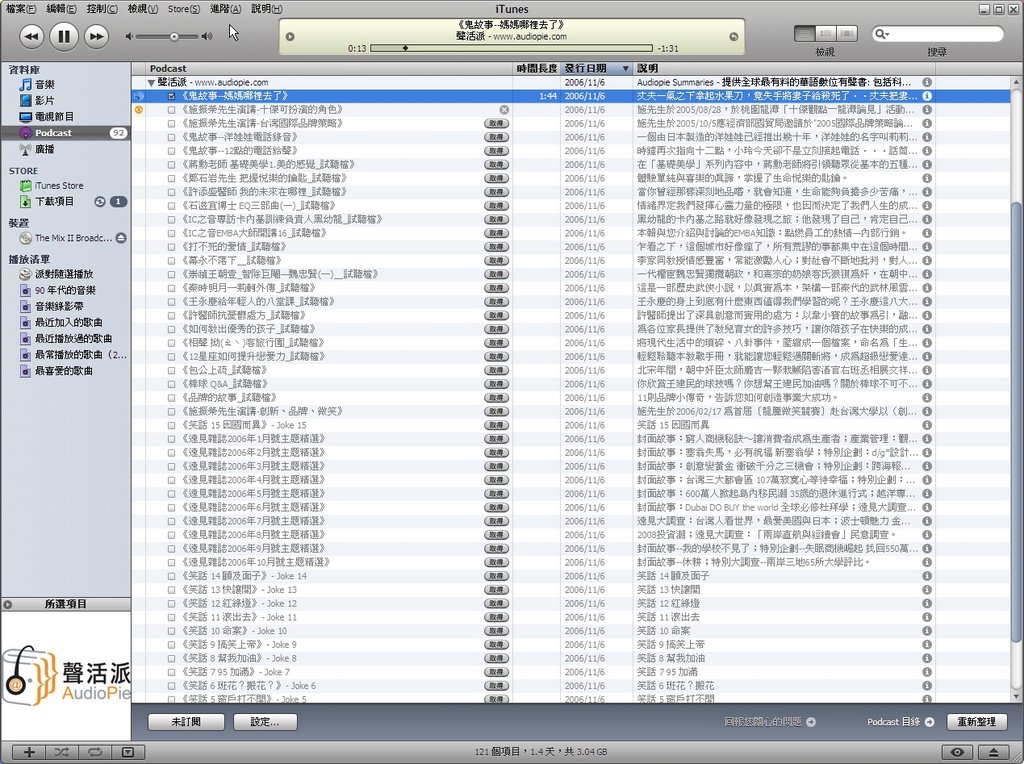This screenshot has height=764, width=1024.
Task: Check the 棒球 Q&A_試聽檔 checkbox
Action: (171, 384)
